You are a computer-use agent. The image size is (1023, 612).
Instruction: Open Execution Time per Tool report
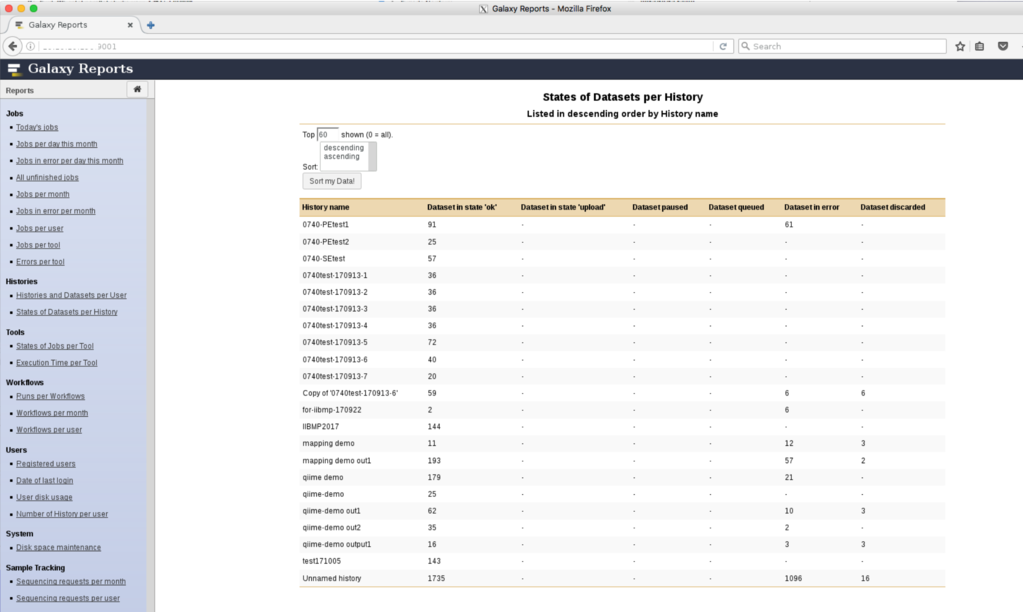57,363
